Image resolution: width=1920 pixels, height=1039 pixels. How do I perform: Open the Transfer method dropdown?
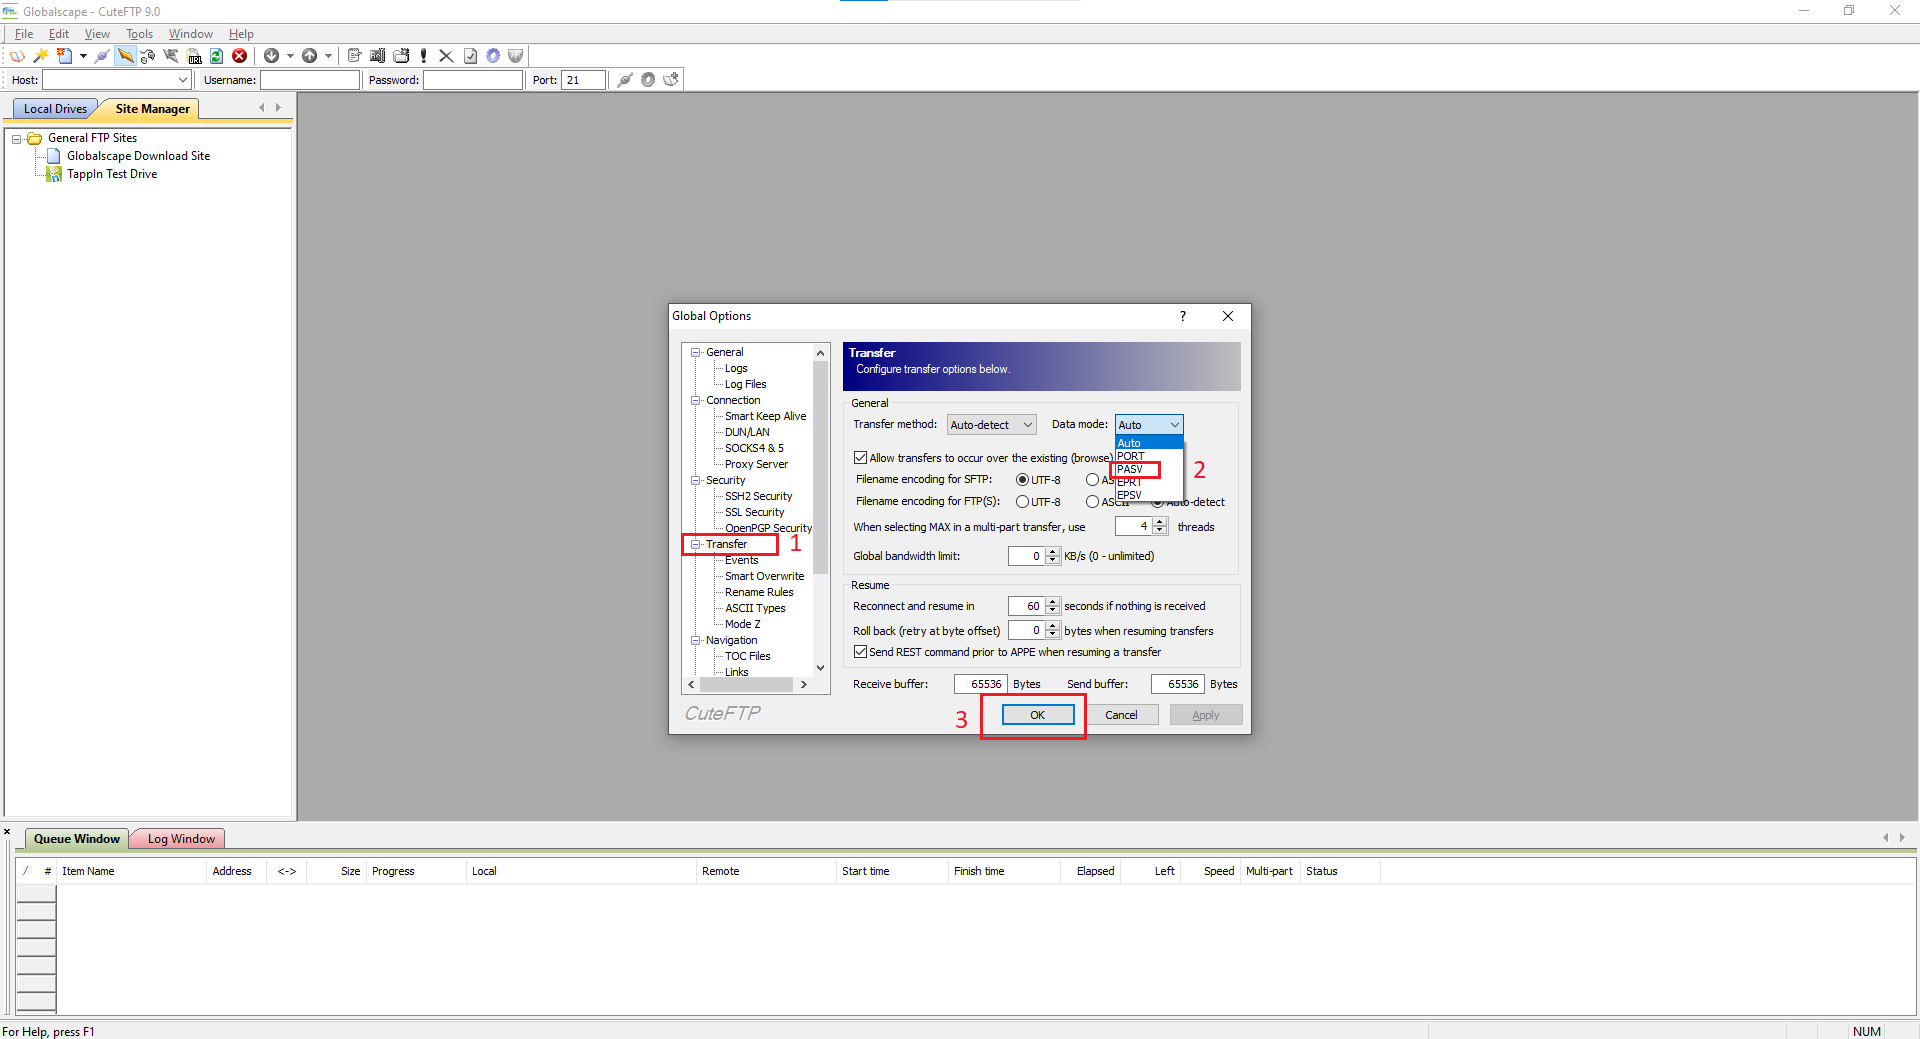991,425
